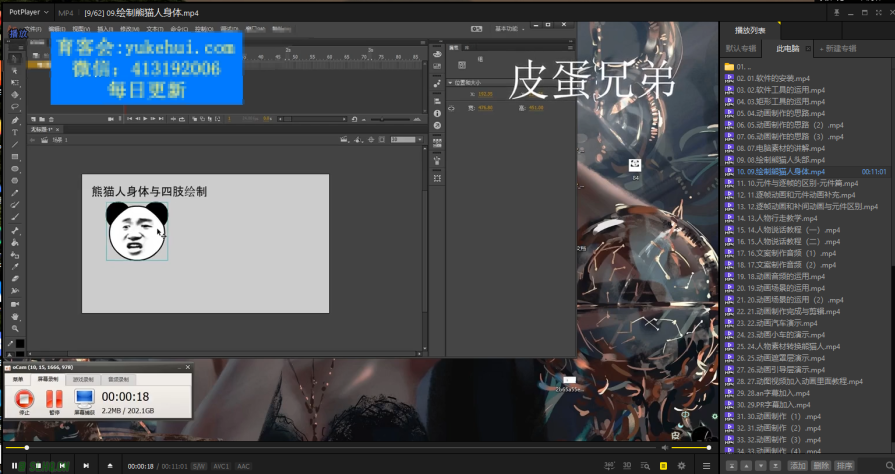The height and width of the screenshot is (474, 895).
Task: Click the S/W decoder indicator
Action: pos(198,466)
